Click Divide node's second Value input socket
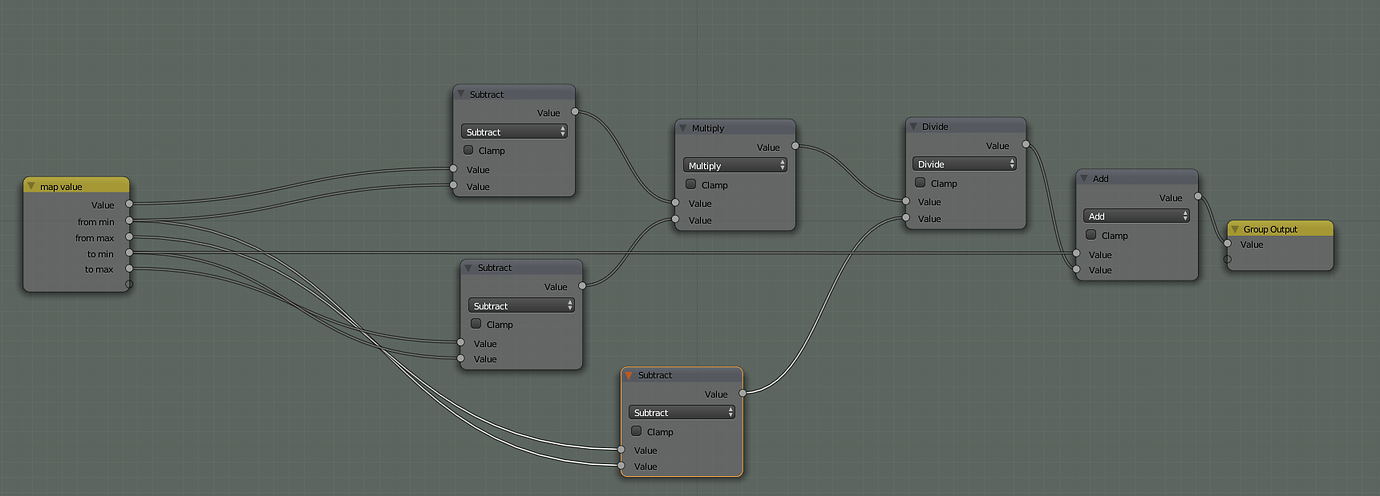This screenshot has width=1380, height=496. (x=905, y=217)
